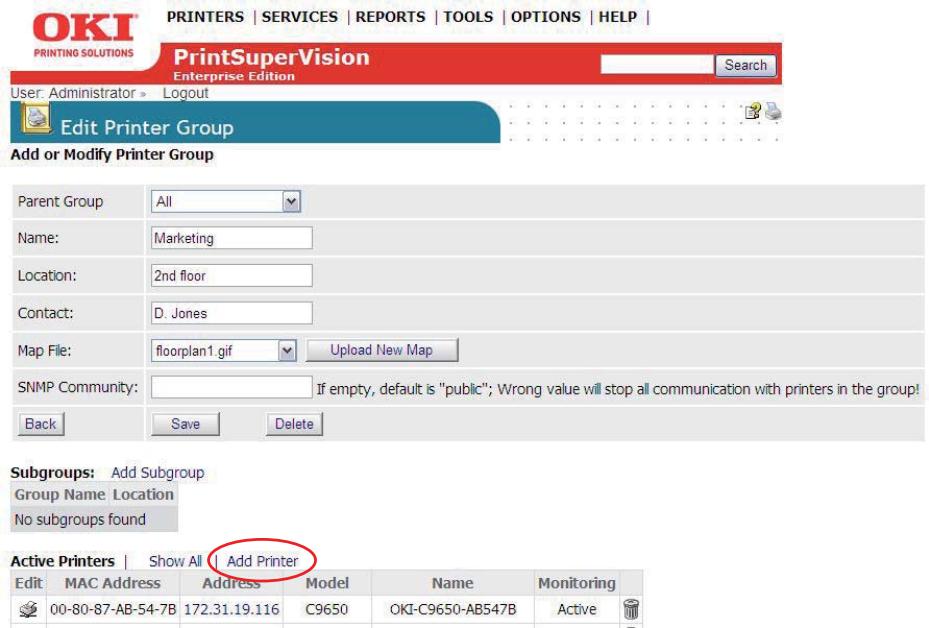Click the C9650 model cell
Image resolution: width=929 pixels, height=628 pixels.
click(x=326, y=609)
